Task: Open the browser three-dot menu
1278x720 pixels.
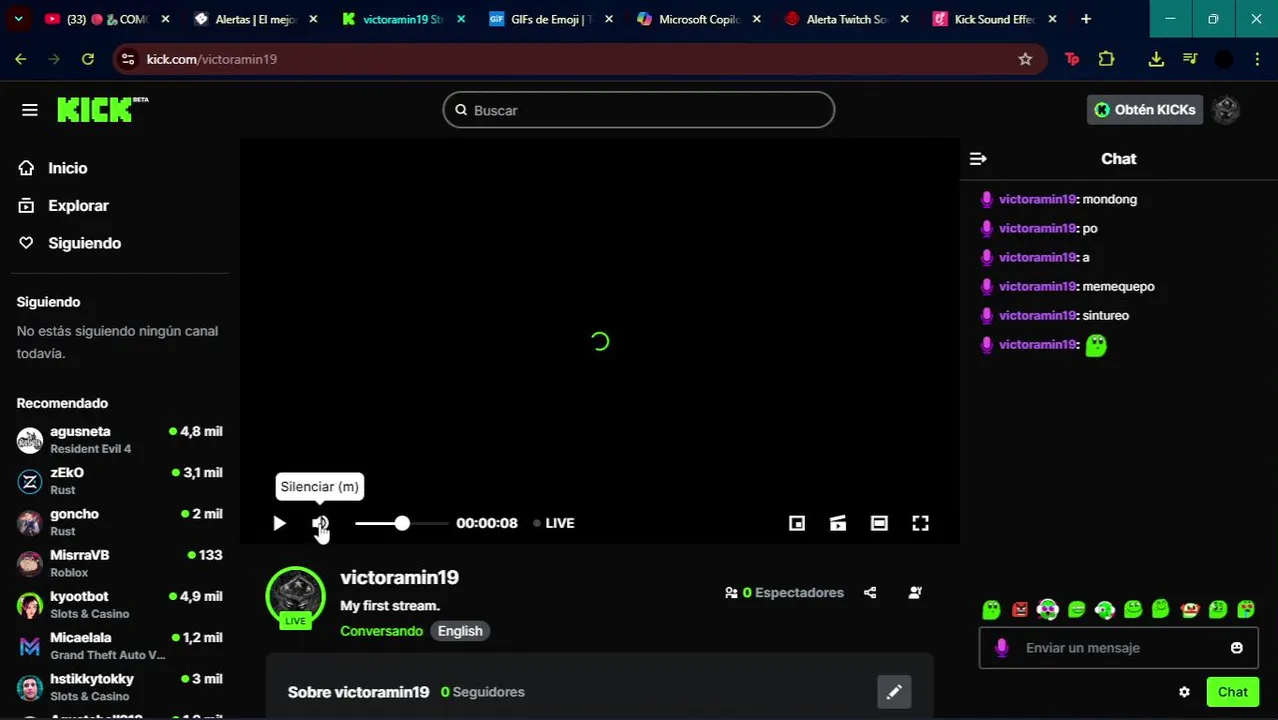Action: coord(1256,59)
